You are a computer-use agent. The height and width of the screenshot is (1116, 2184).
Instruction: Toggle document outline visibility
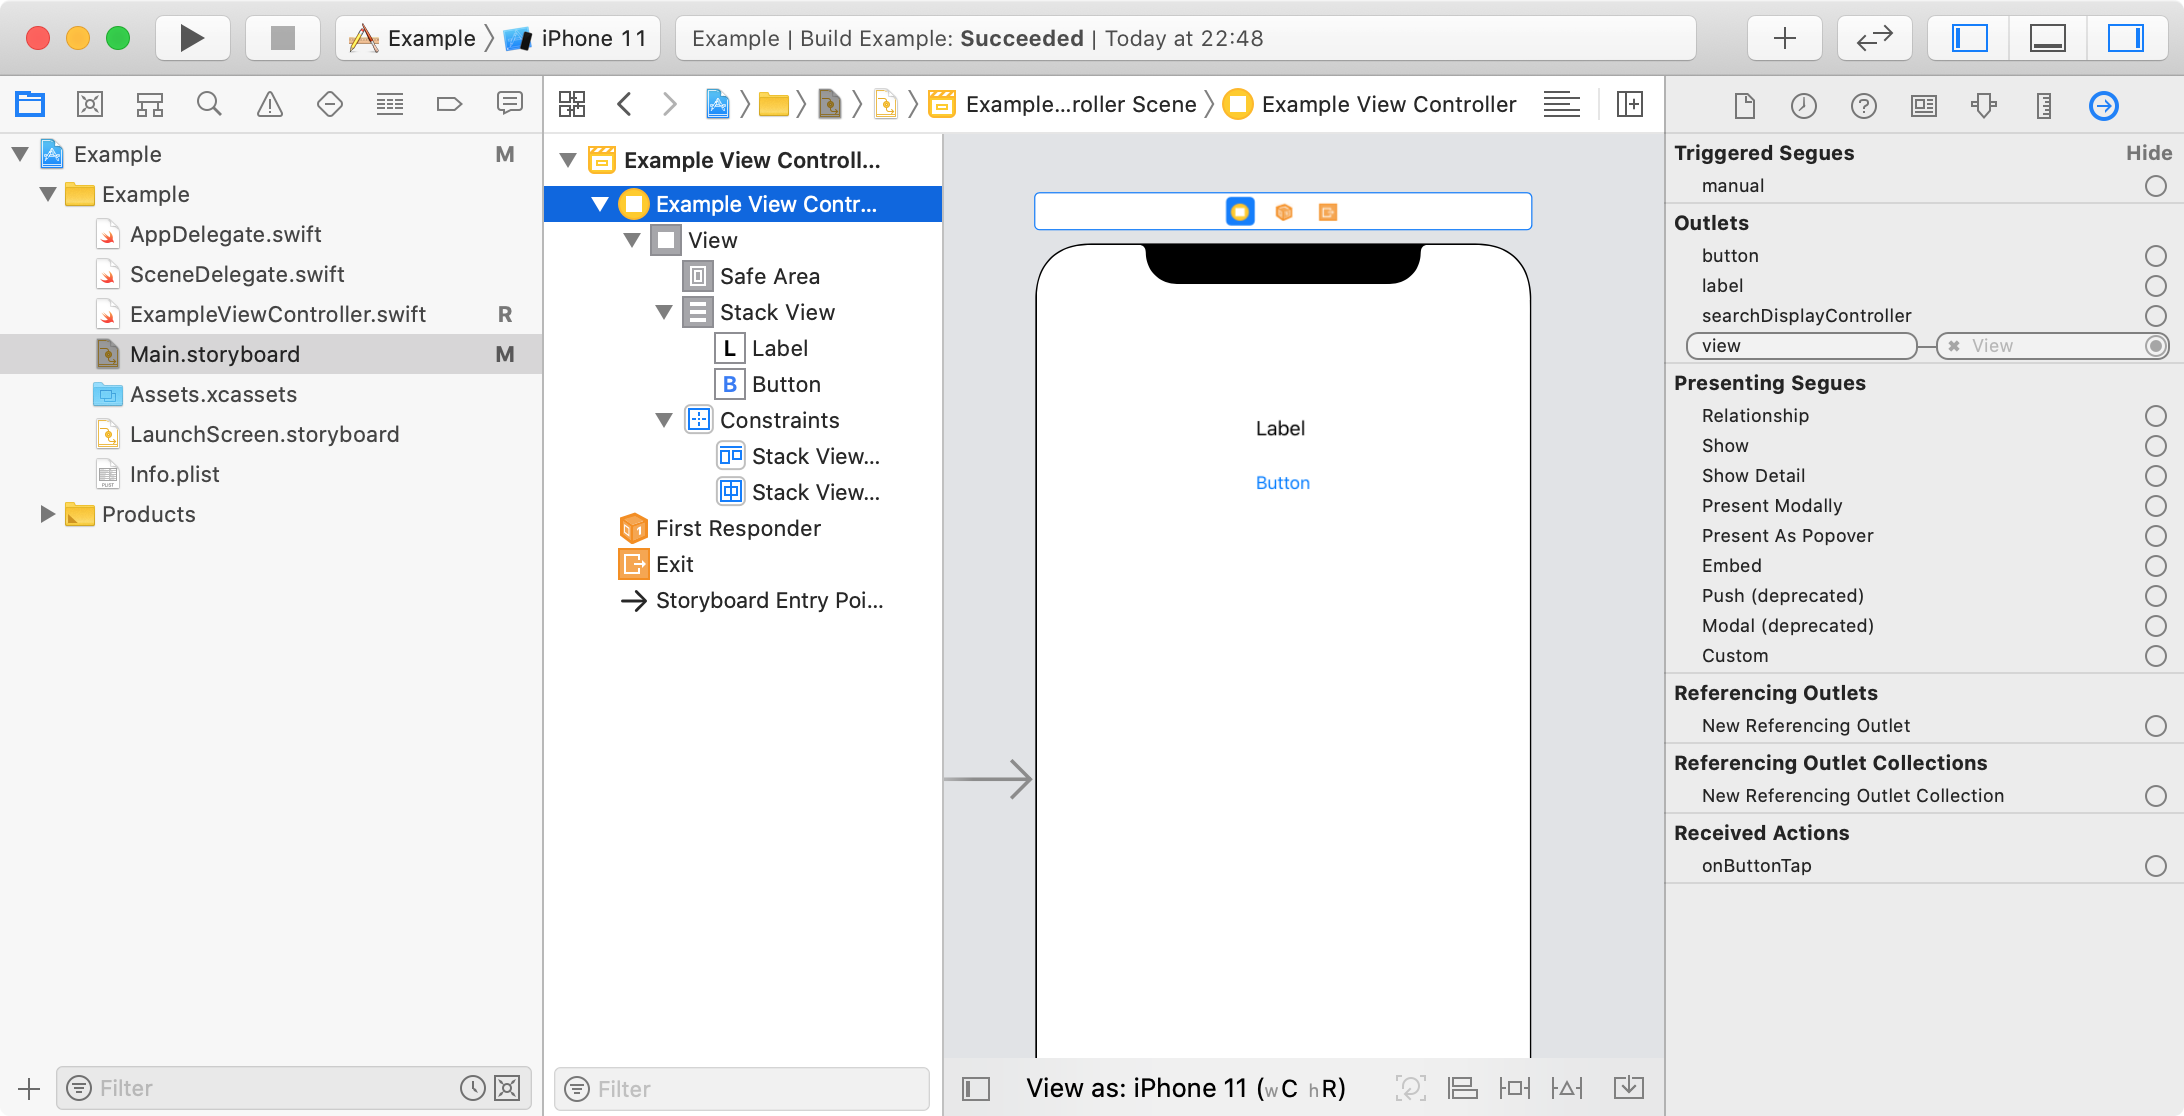[x=976, y=1088]
